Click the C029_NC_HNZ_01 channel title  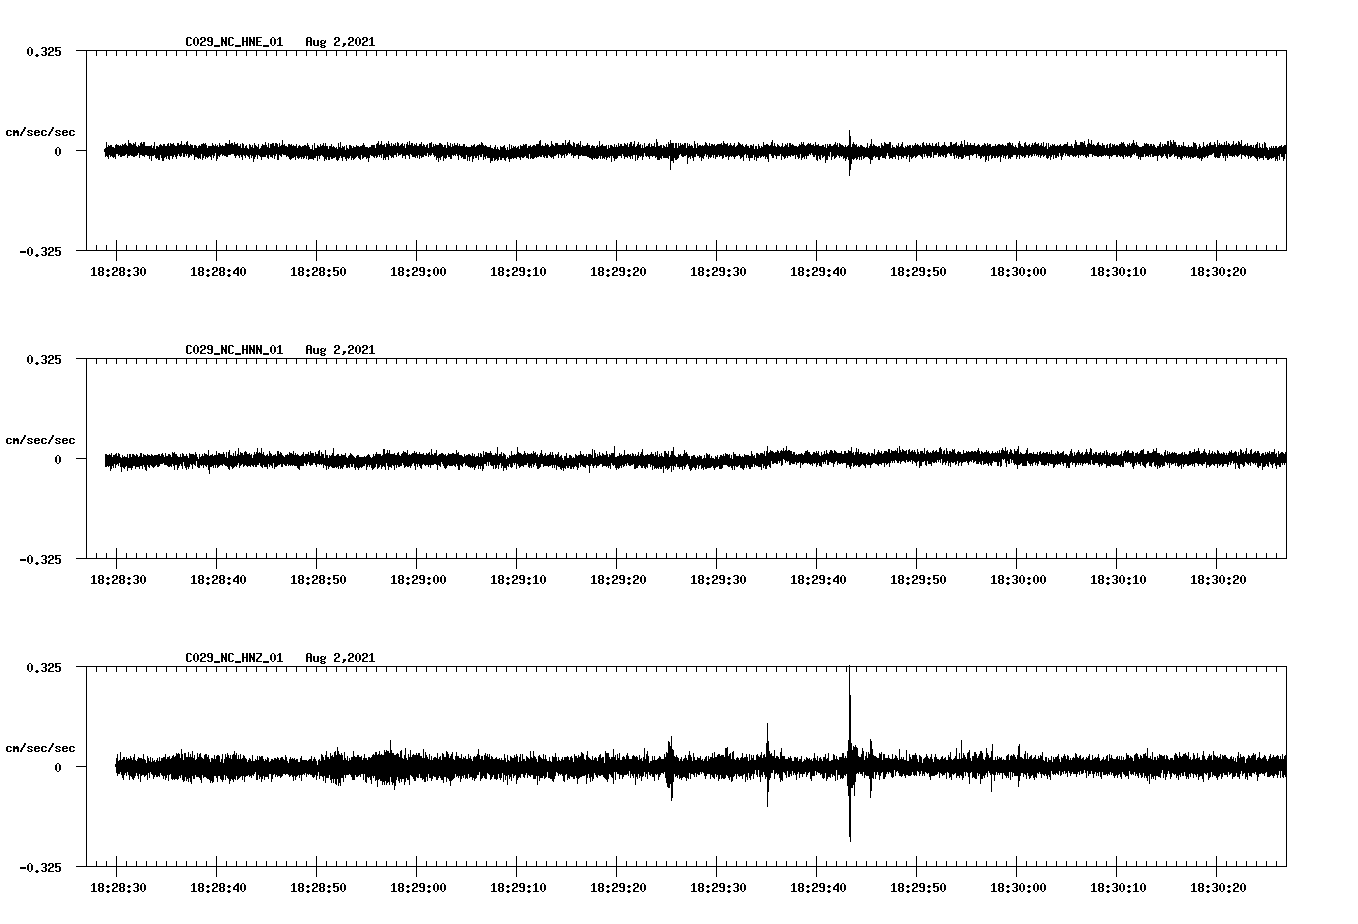point(234,658)
